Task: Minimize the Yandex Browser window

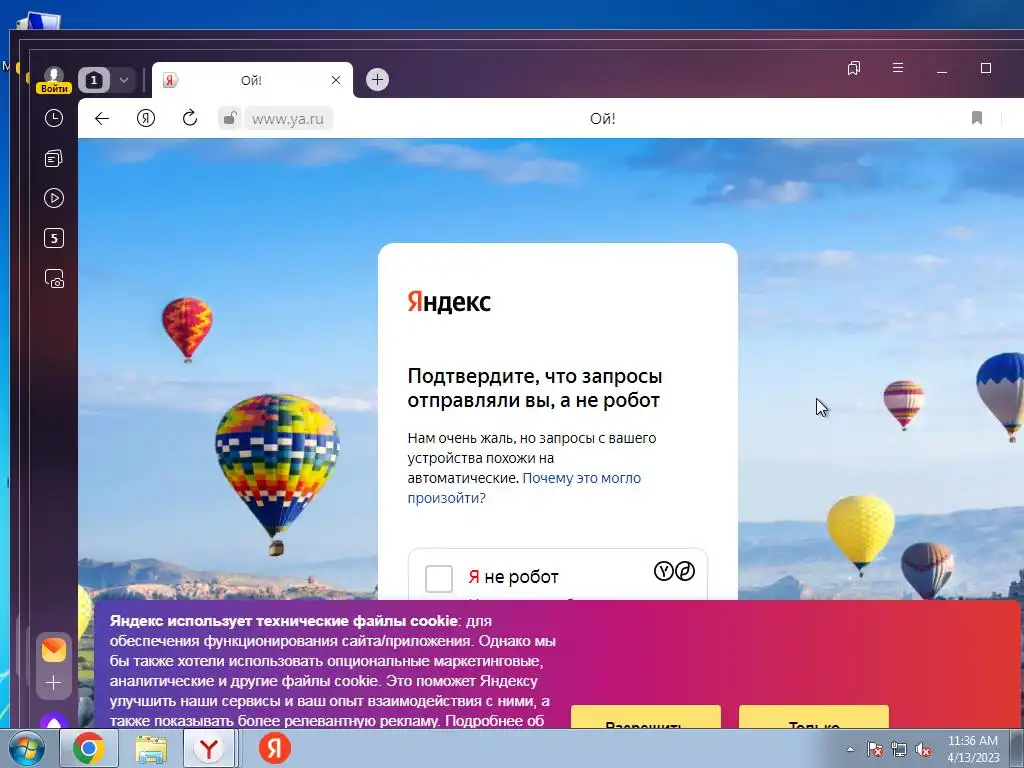Action: (x=942, y=69)
